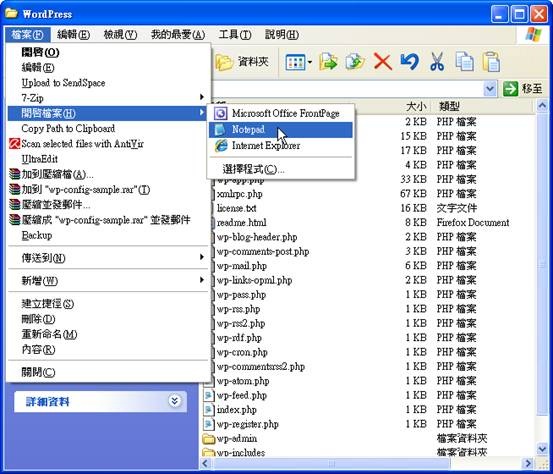This screenshot has width=553, height=474.
Task: Open the 編輯(E) menu bar item
Action: point(73,35)
